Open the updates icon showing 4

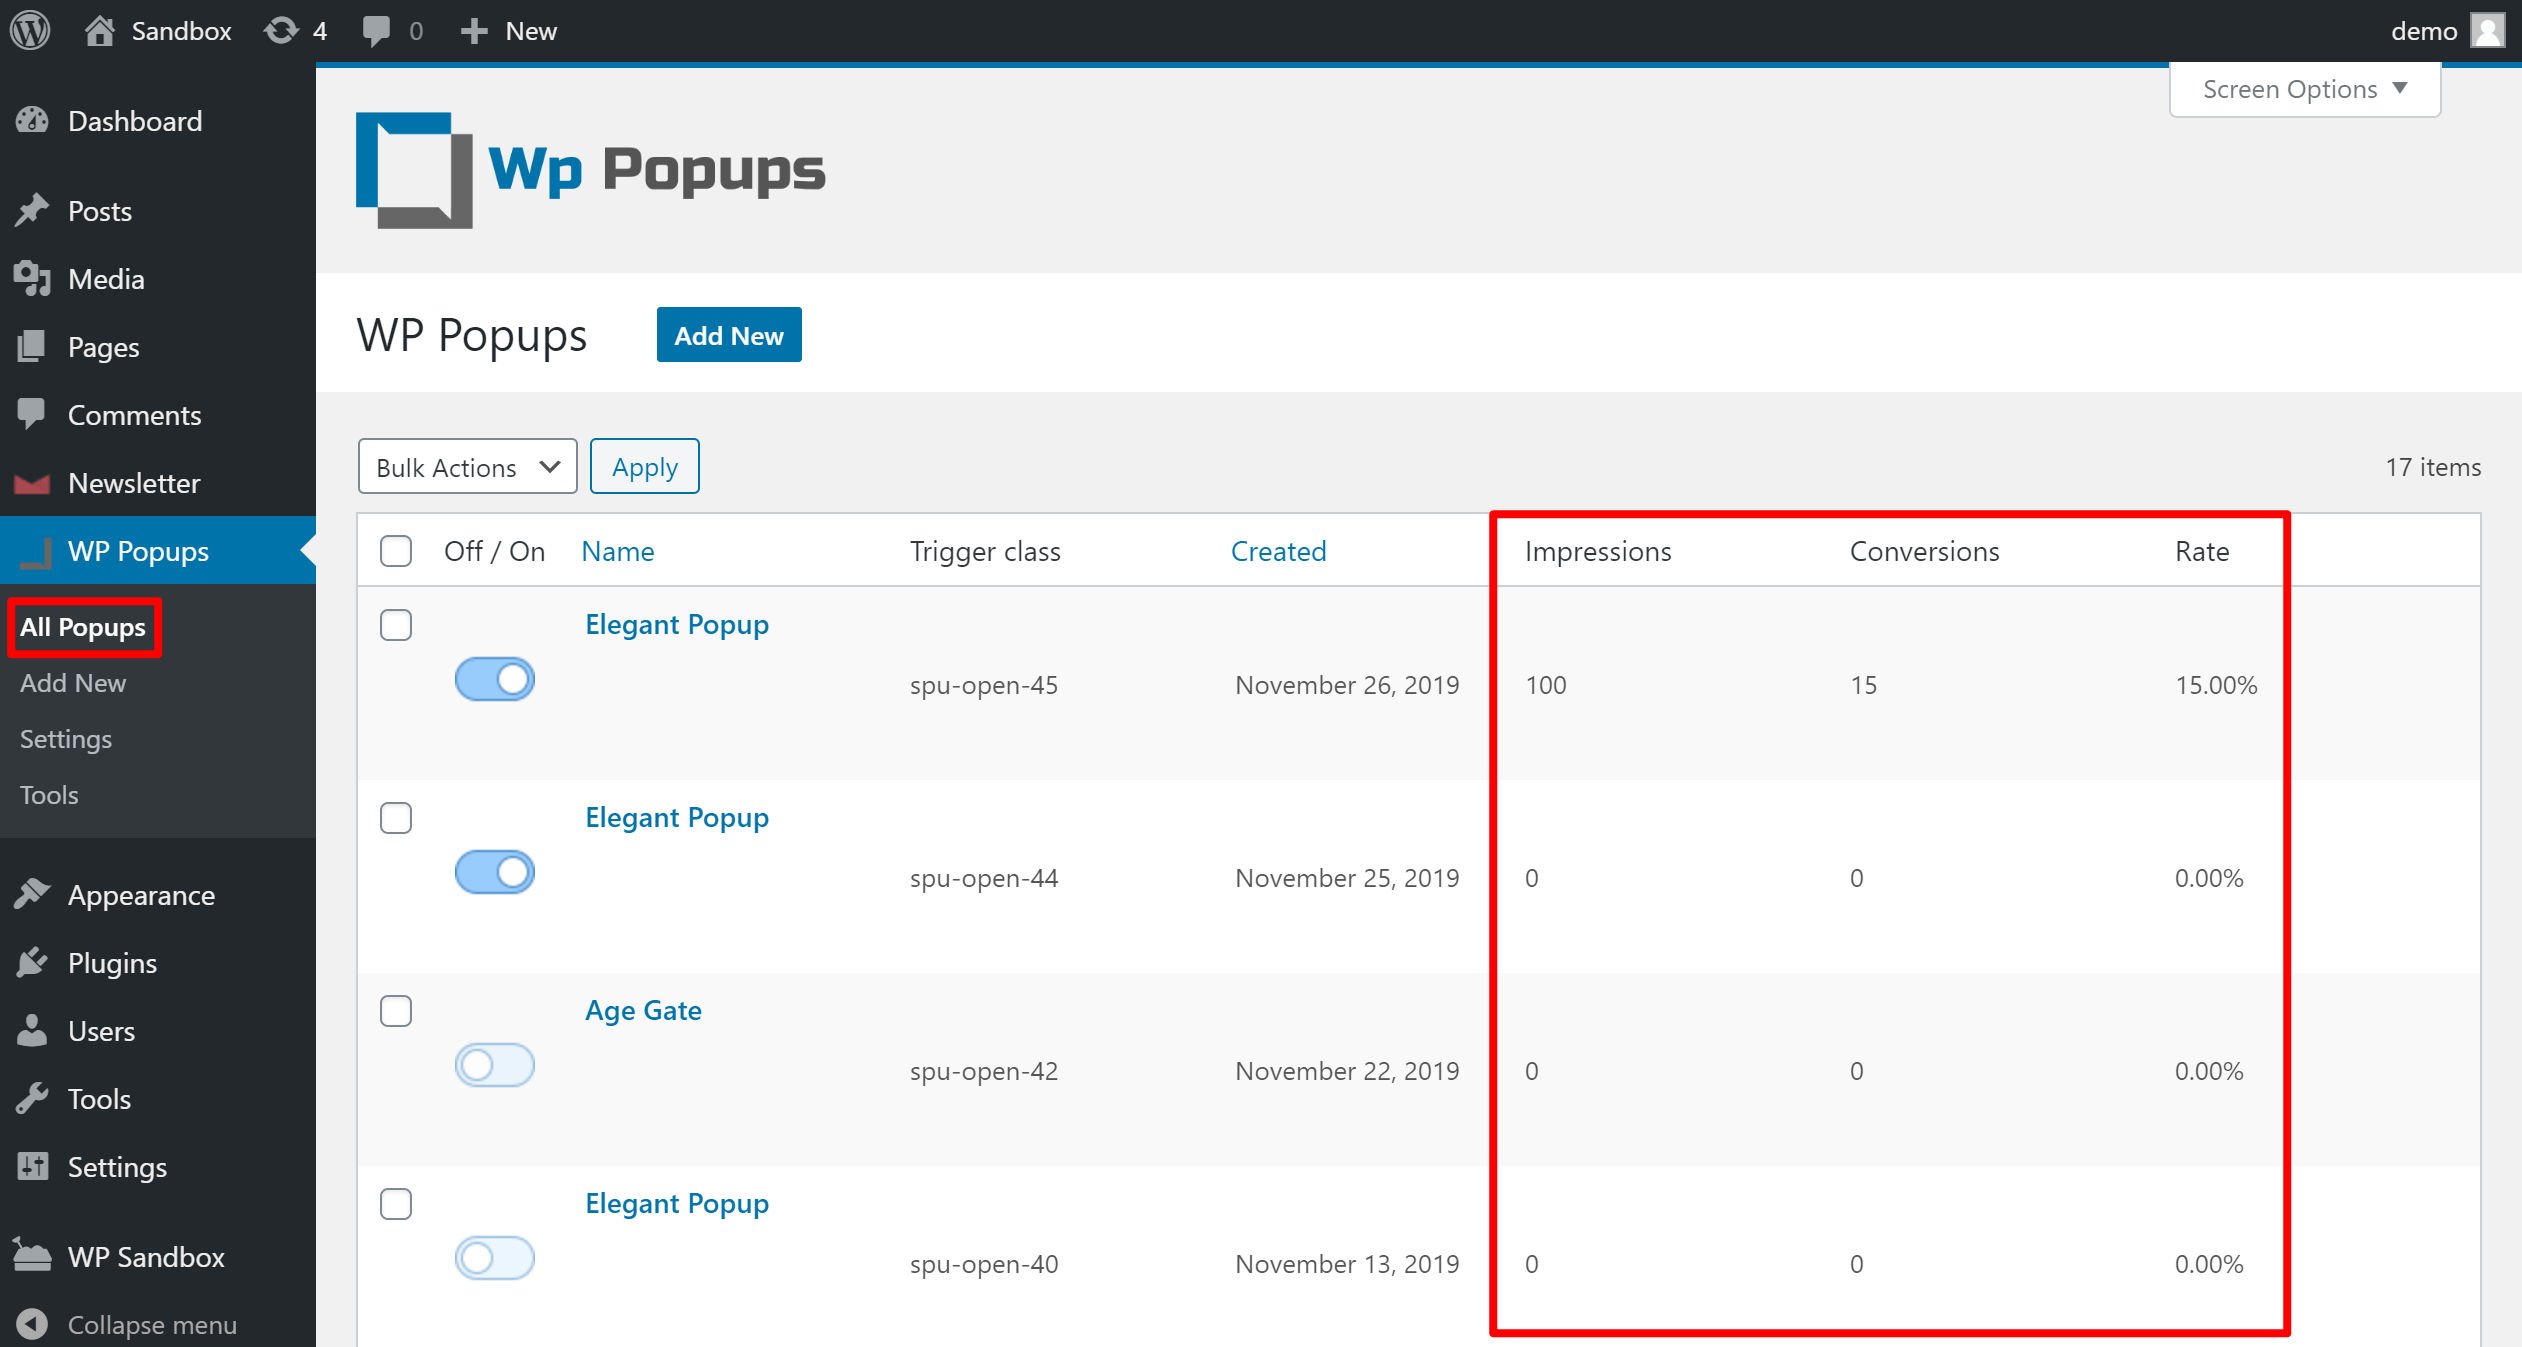point(281,31)
